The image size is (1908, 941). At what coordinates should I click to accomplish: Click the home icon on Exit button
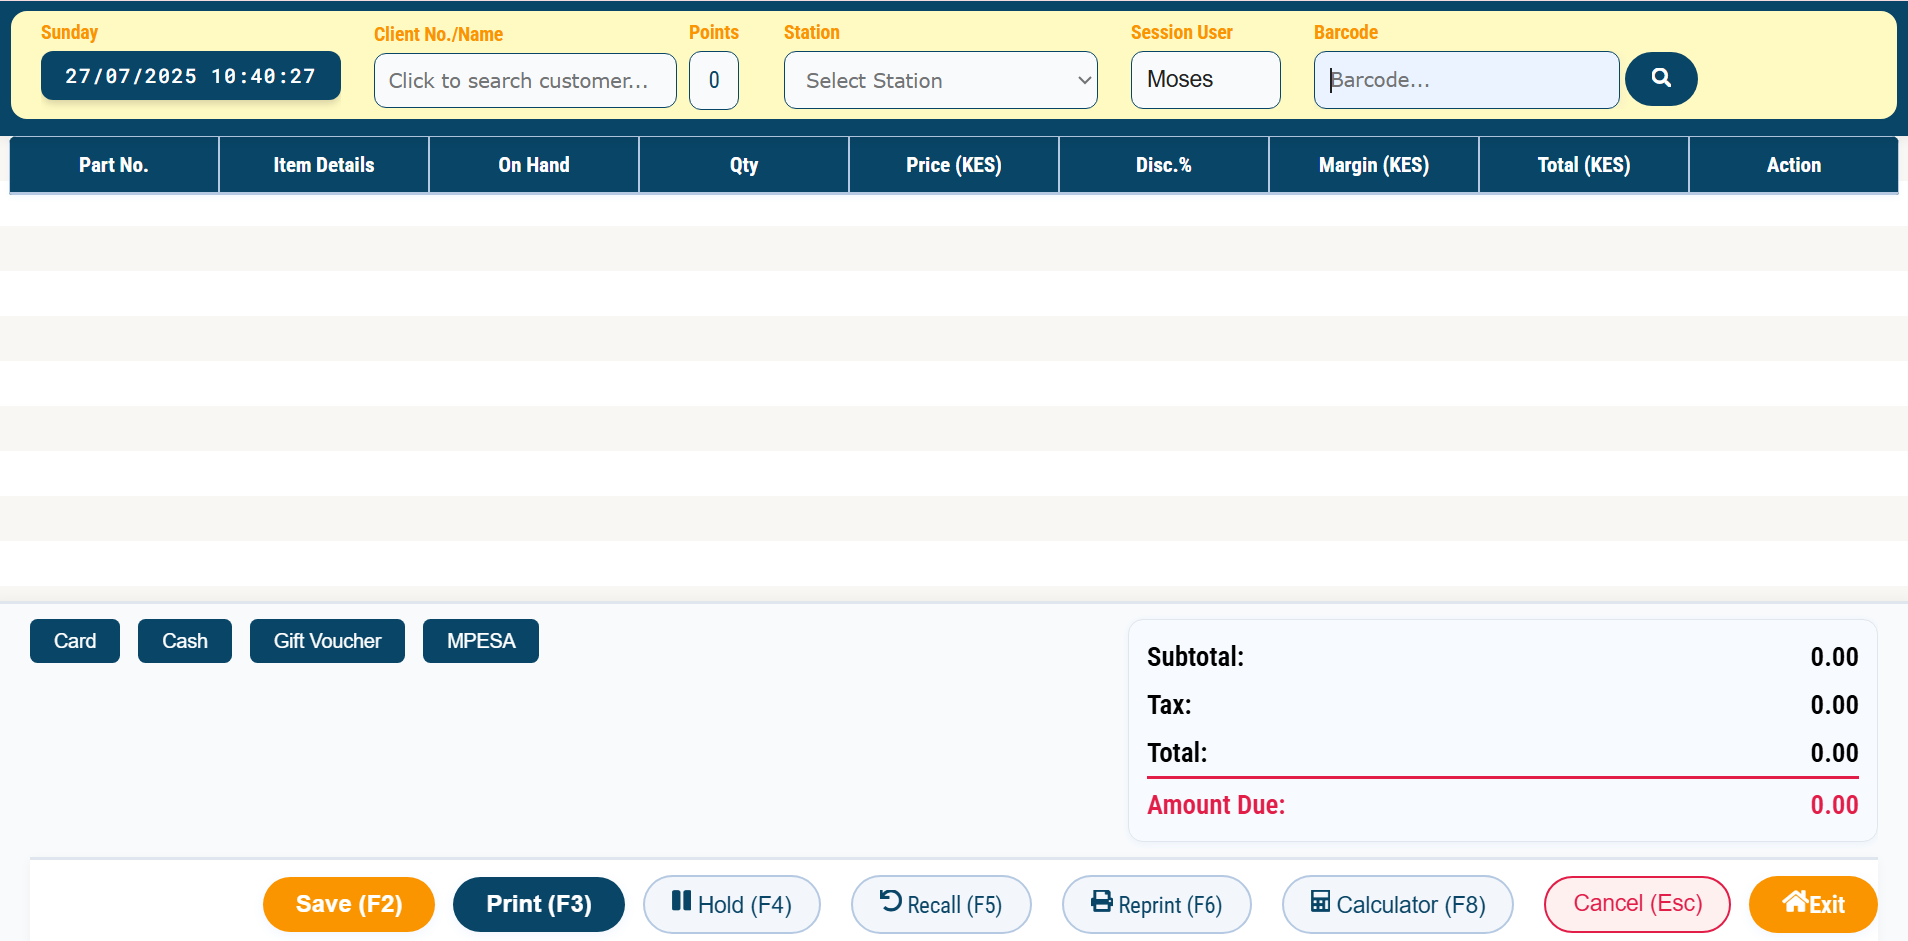[x=1795, y=902]
